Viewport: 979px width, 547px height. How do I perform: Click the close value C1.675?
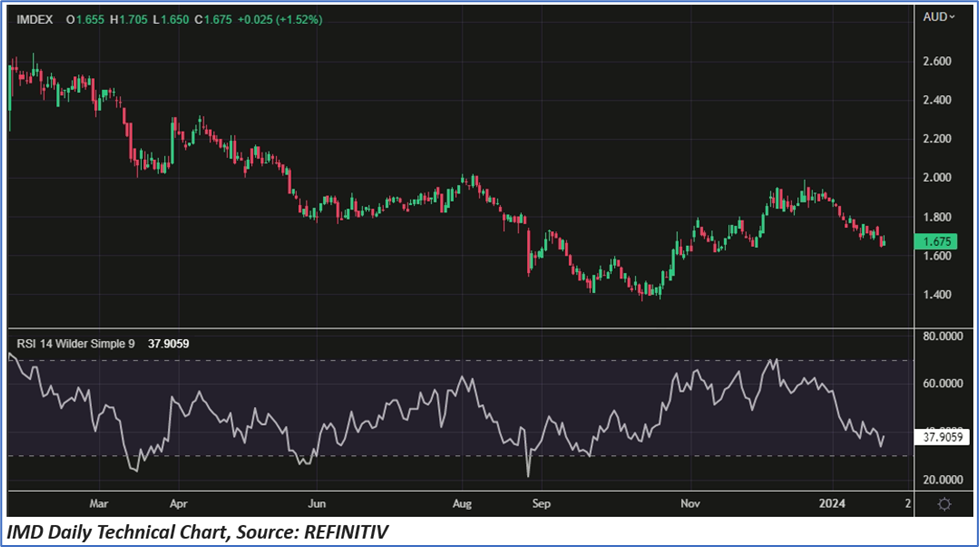[x=213, y=20]
